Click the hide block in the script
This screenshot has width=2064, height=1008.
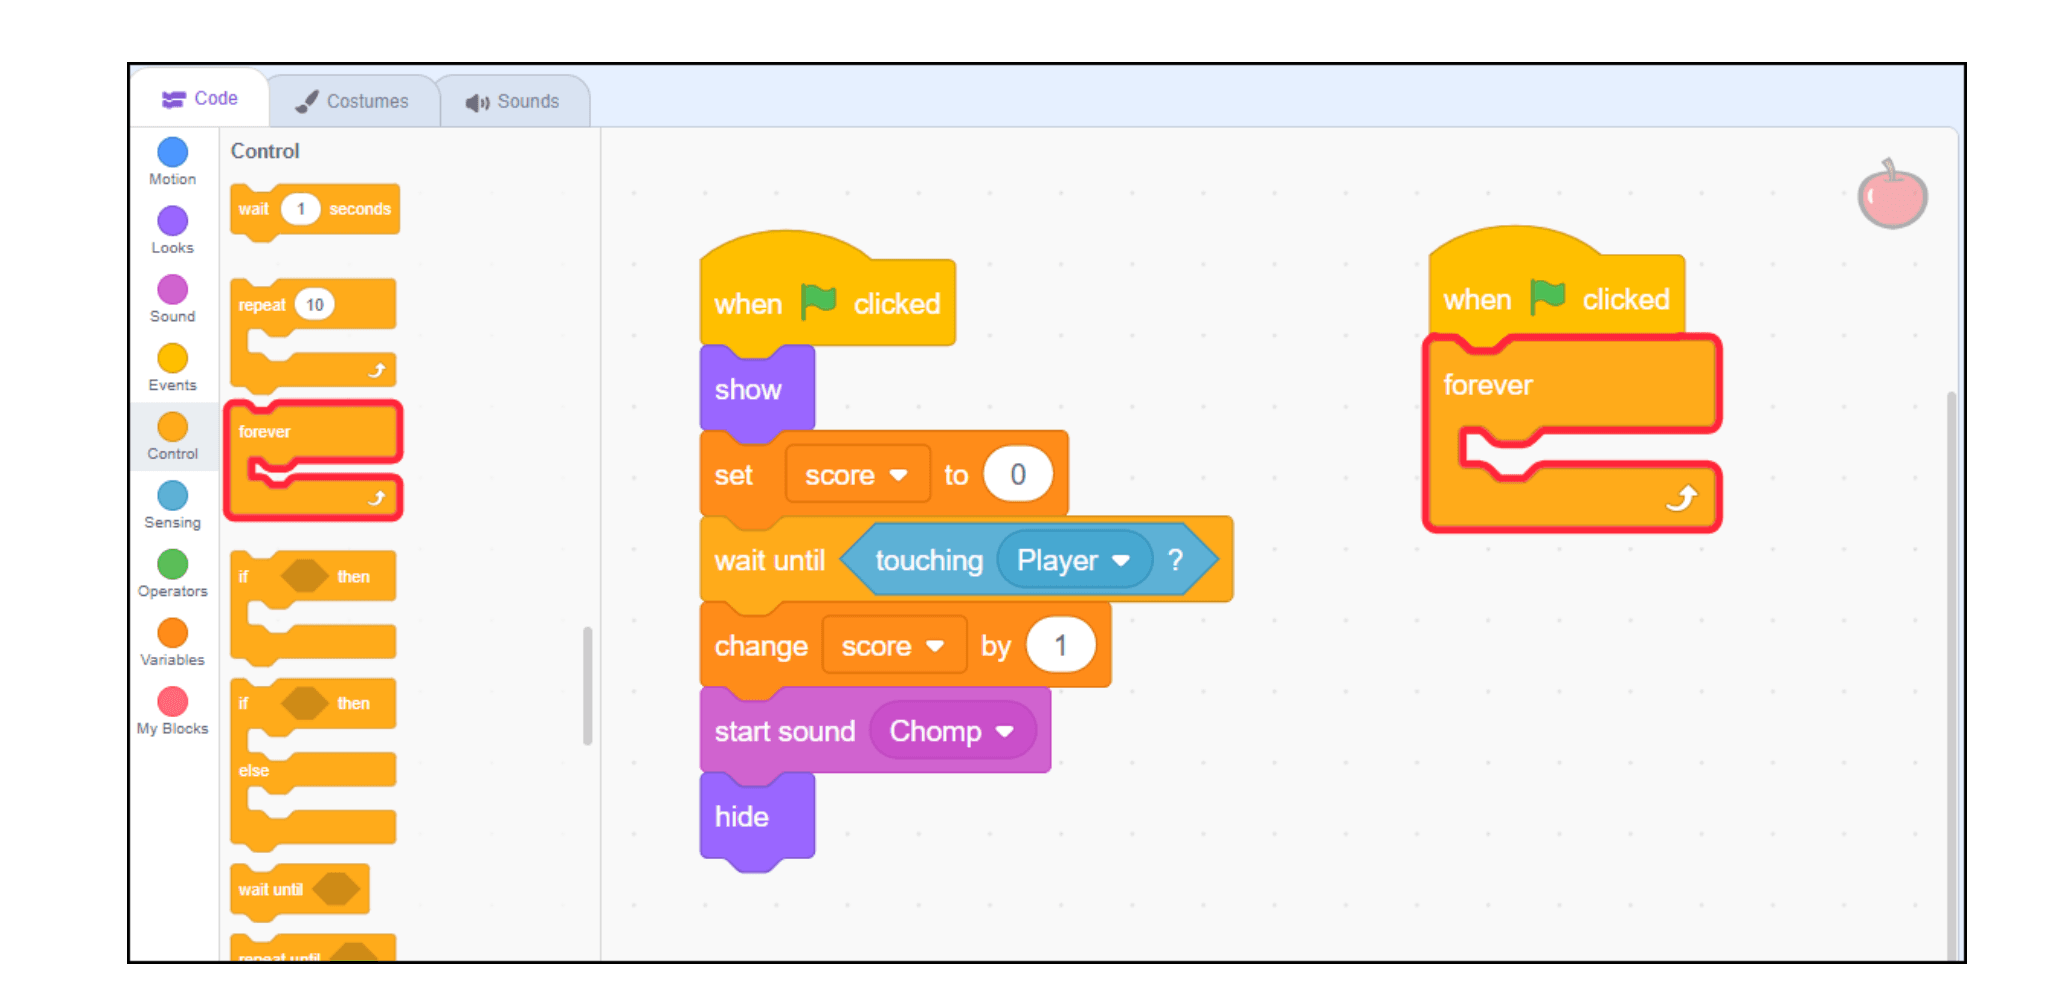point(757,818)
